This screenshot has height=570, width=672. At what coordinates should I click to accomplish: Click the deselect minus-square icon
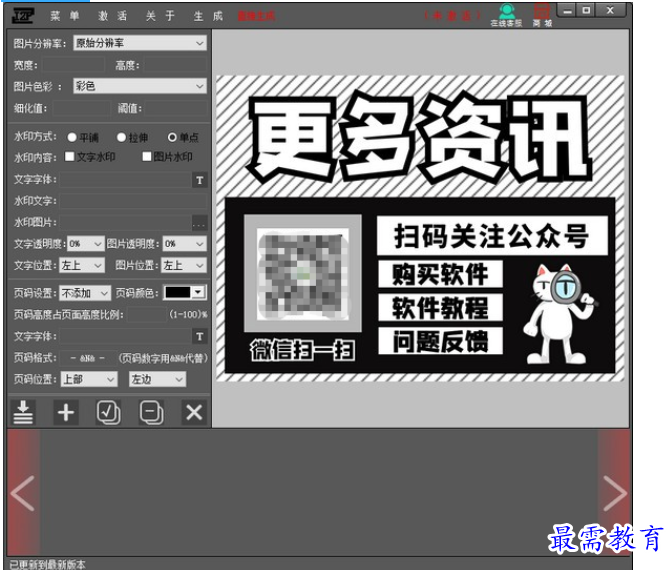pos(151,412)
